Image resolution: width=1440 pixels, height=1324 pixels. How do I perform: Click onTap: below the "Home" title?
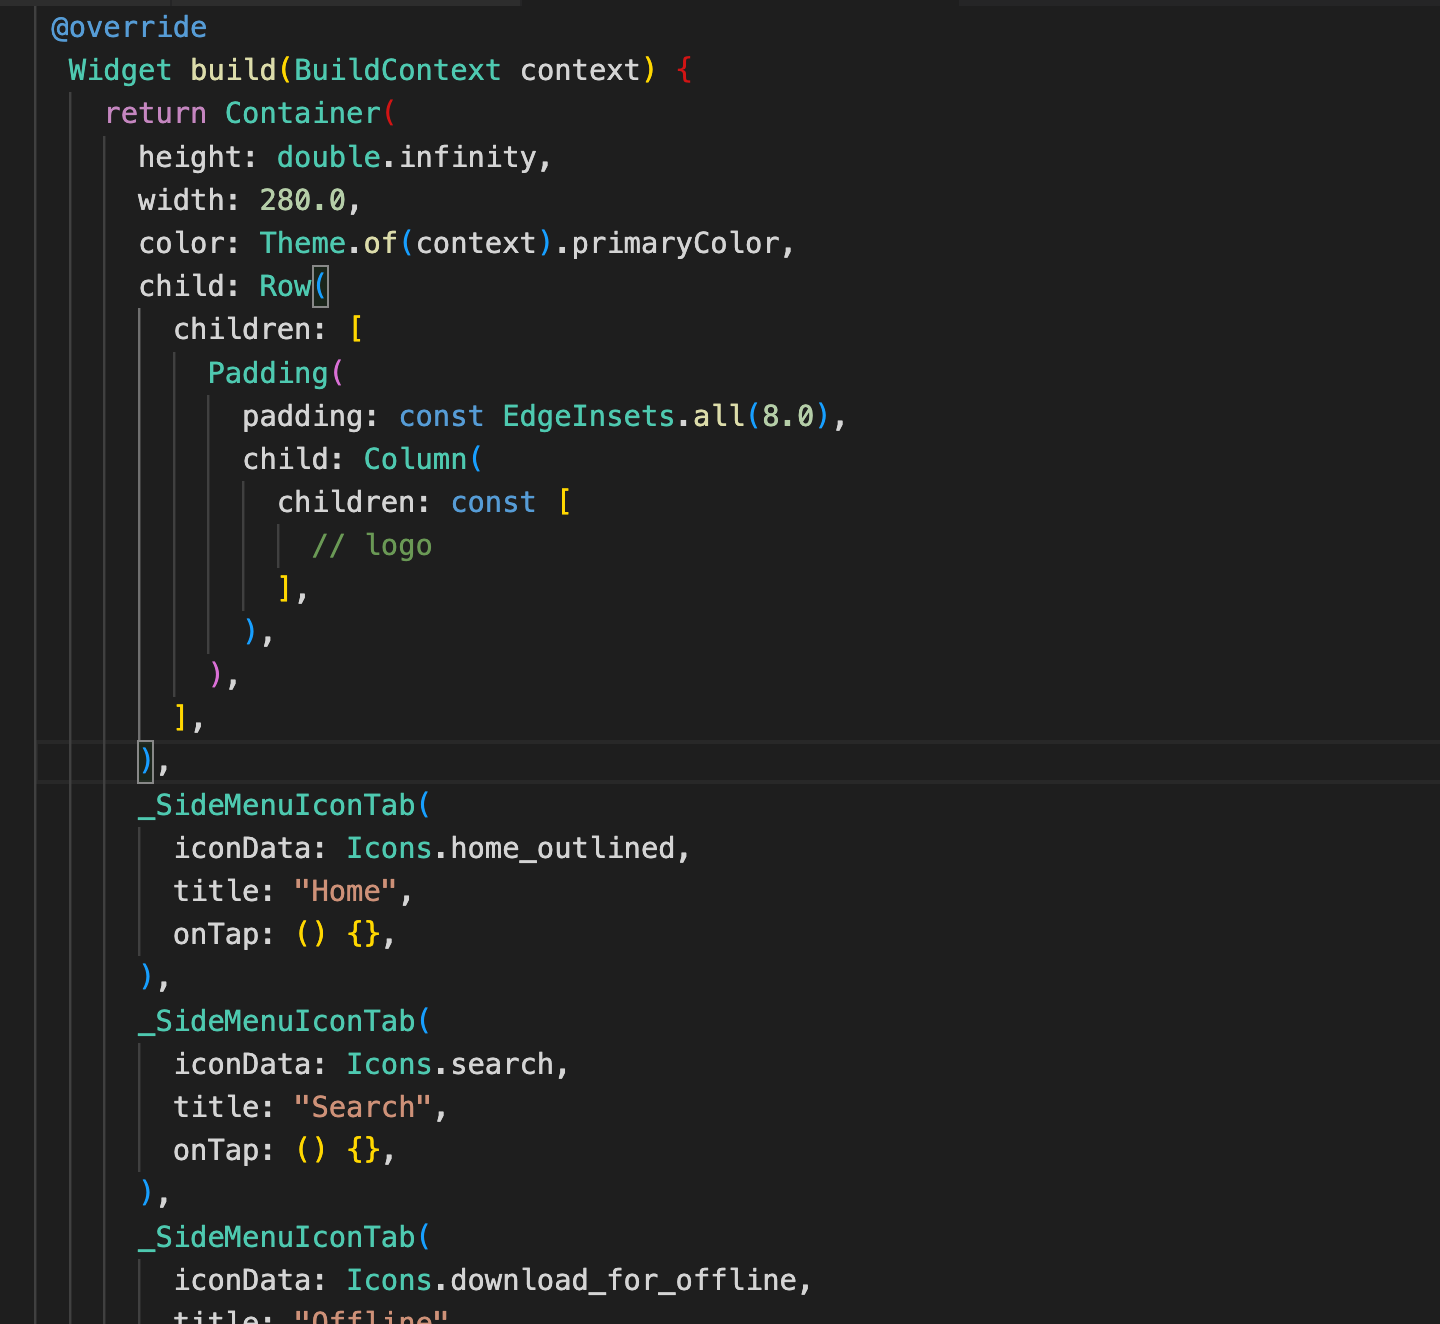point(224,934)
